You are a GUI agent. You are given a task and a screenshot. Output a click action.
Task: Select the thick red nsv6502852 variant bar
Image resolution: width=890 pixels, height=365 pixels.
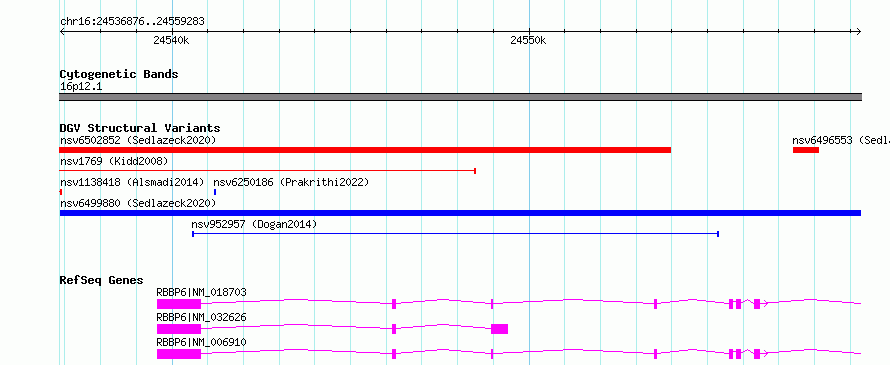click(365, 150)
